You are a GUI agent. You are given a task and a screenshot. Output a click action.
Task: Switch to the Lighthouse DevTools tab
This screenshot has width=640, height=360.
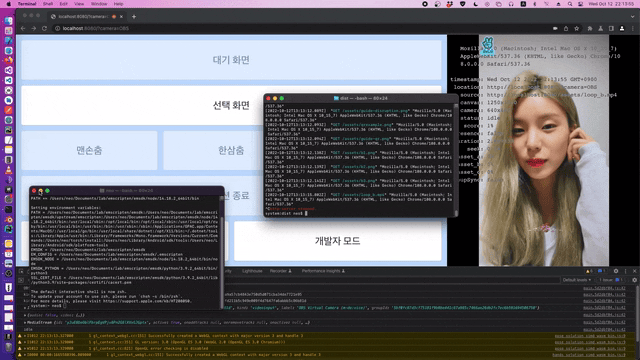252,271
